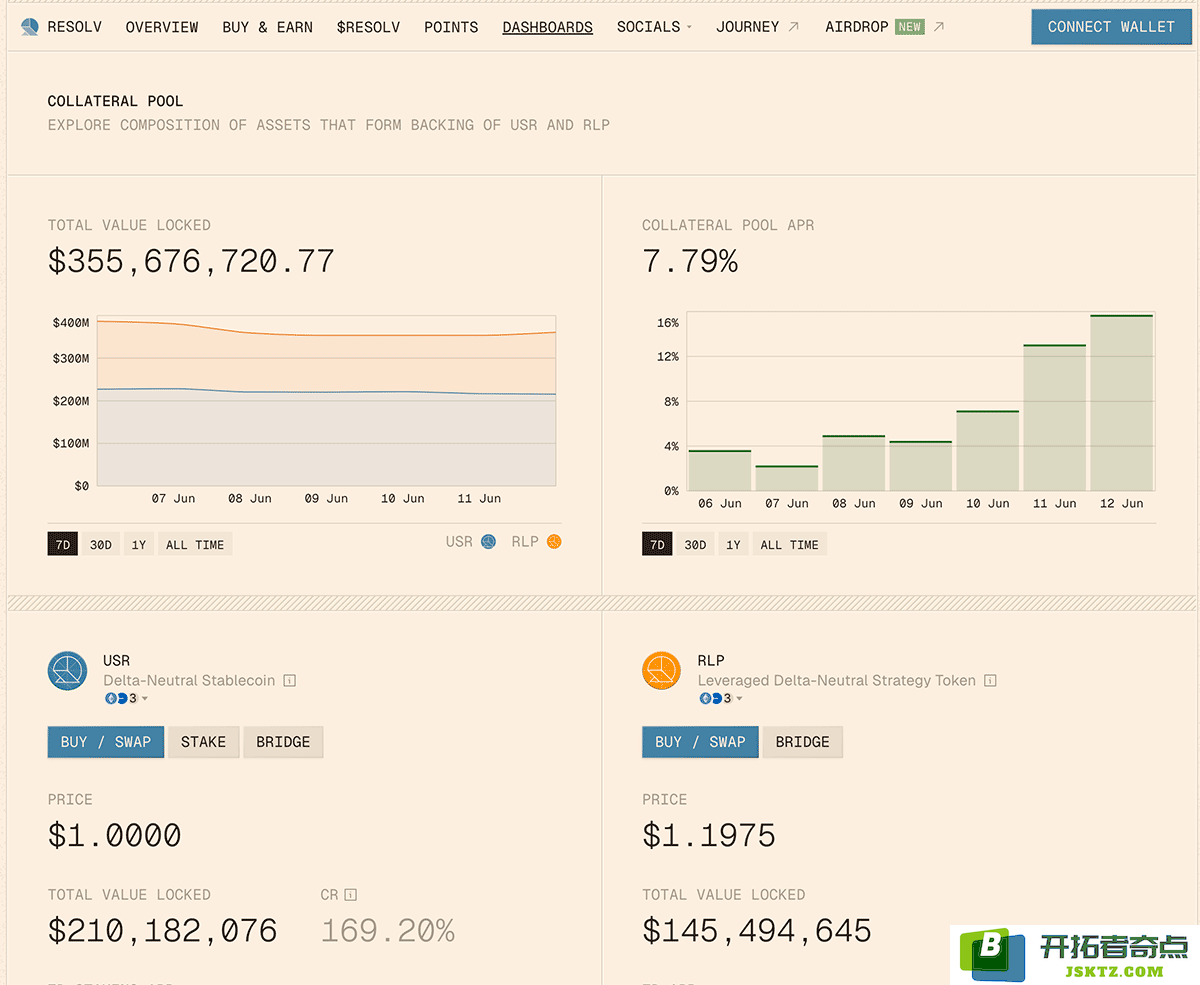Click the RLP legend icon under TVL chart
1200x985 pixels.
(554, 542)
